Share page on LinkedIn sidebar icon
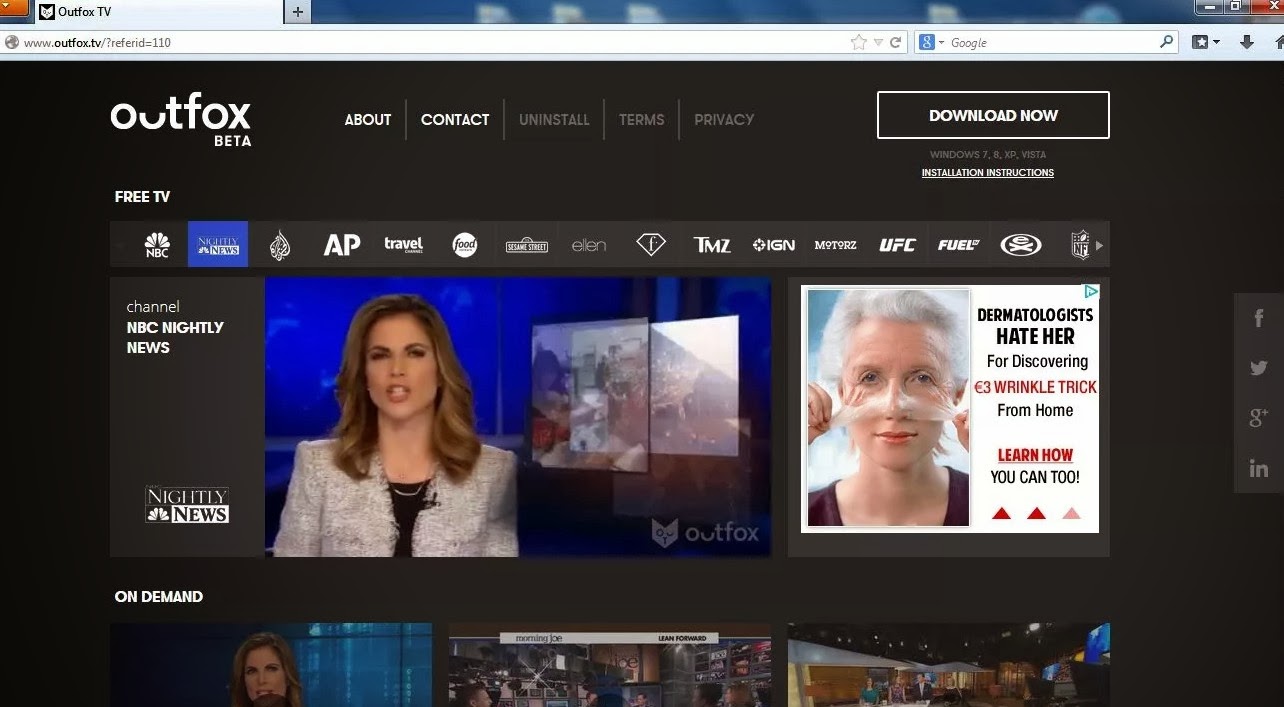 coord(1259,468)
